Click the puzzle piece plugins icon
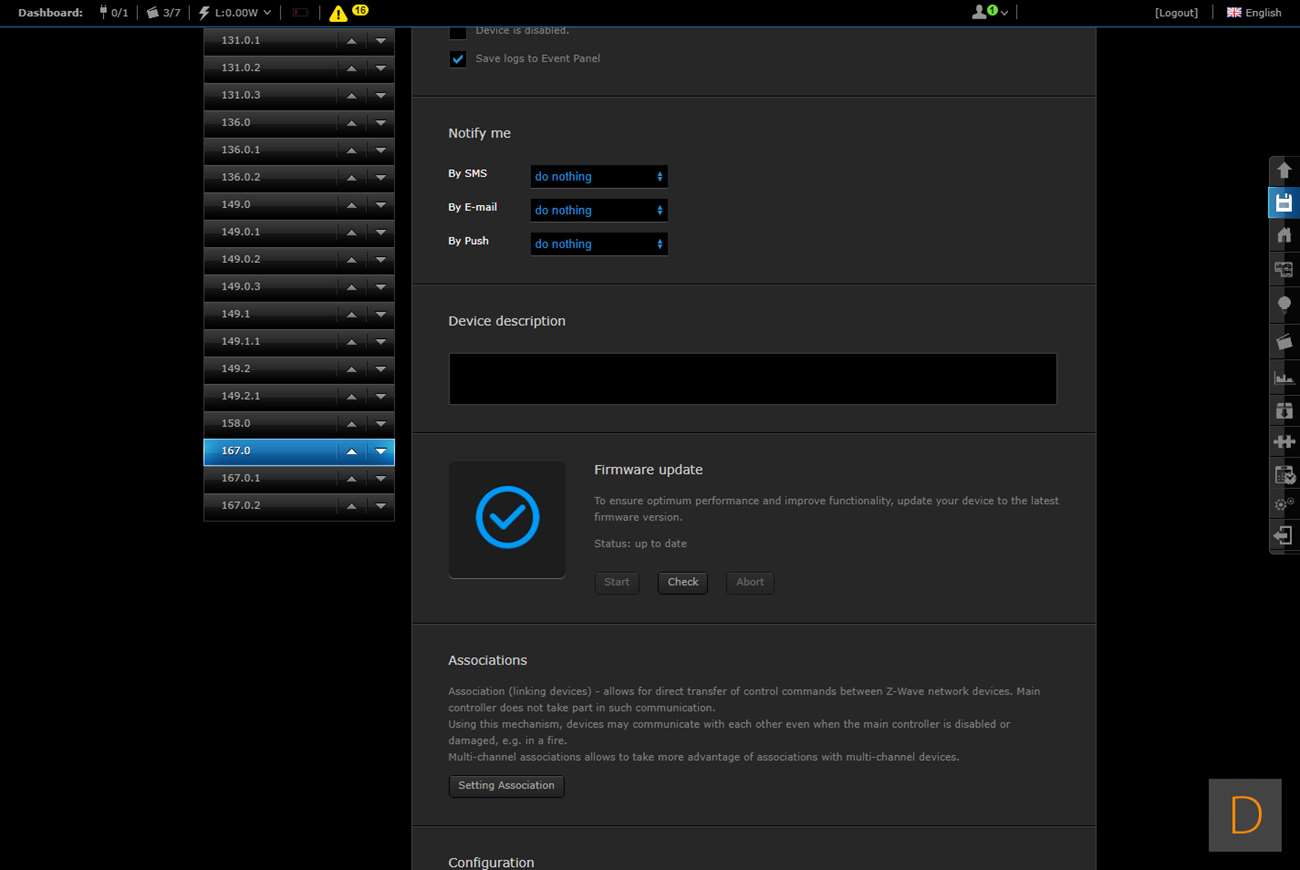This screenshot has width=1300, height=870. tap(1284, 441)
